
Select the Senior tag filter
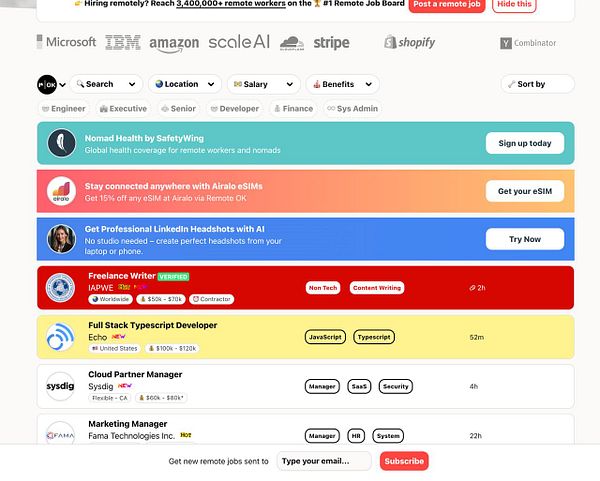pos(178,109)
